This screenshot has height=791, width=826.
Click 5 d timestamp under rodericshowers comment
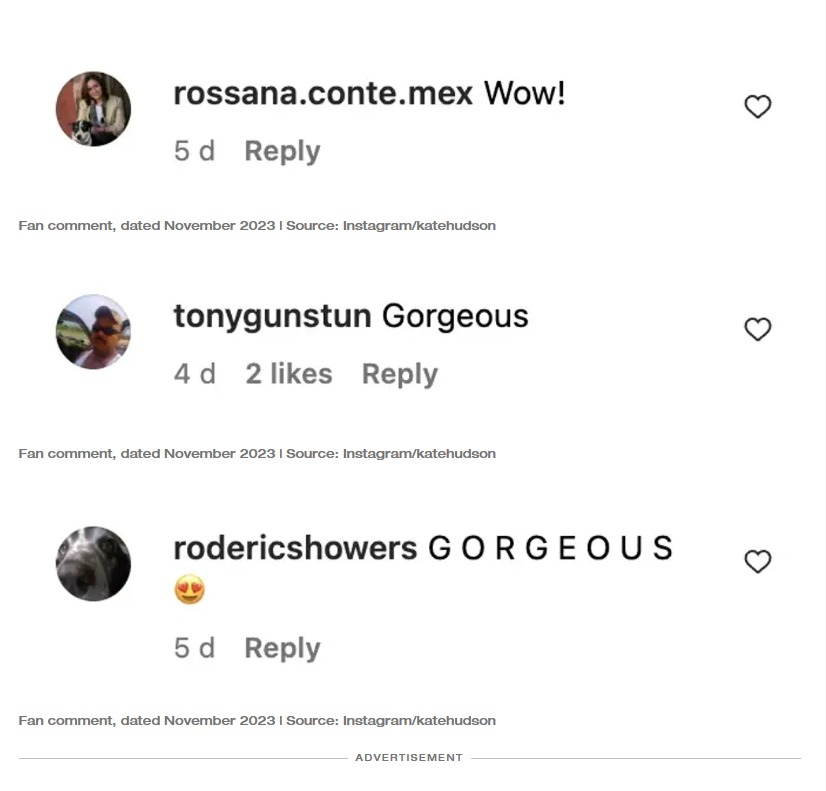[194, 648]
